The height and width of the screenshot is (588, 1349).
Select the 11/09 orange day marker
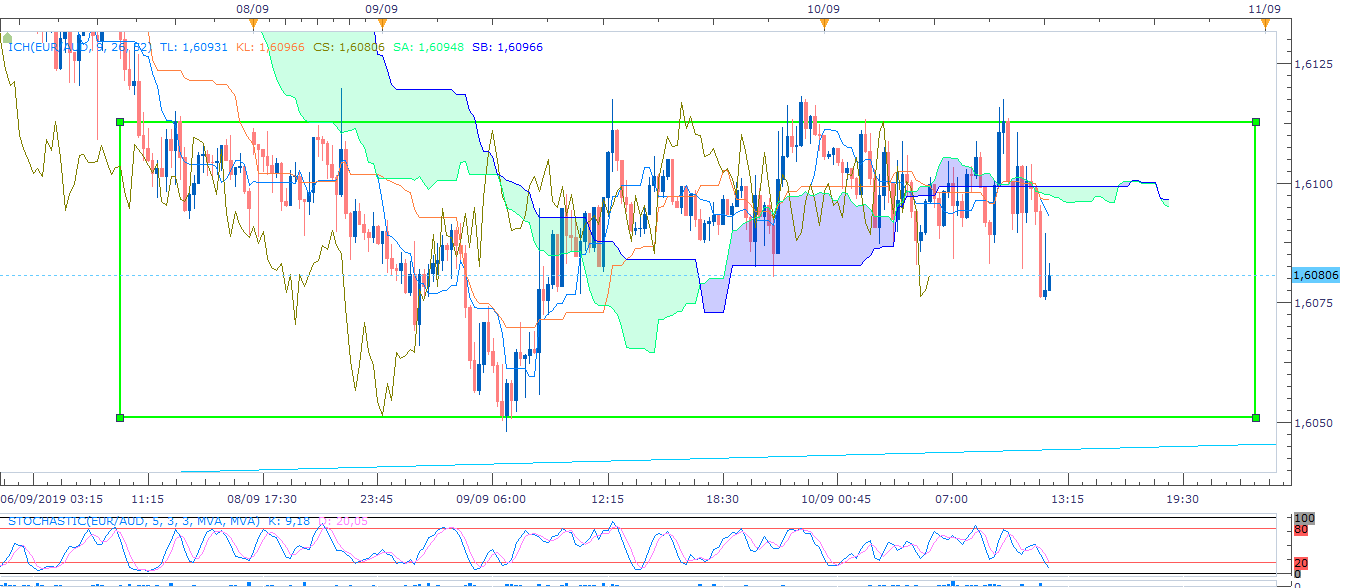tap(1265, 23)
